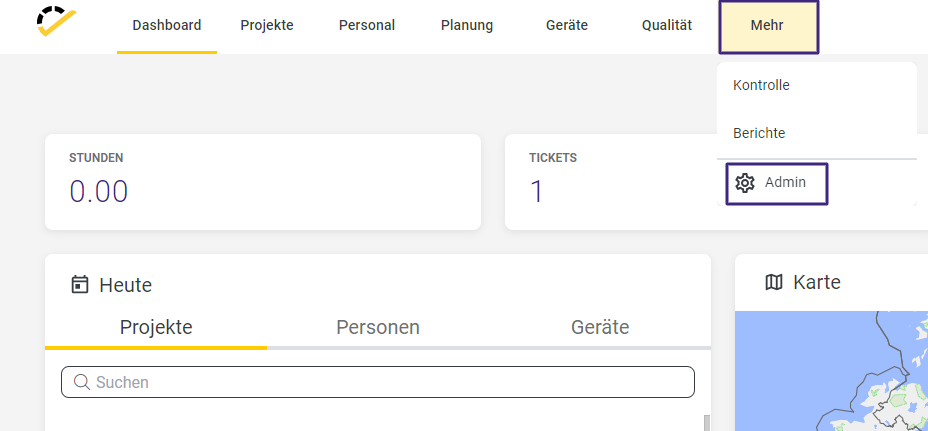
Task: Open the Qualität navigation tab
Action: pos(667,26)
